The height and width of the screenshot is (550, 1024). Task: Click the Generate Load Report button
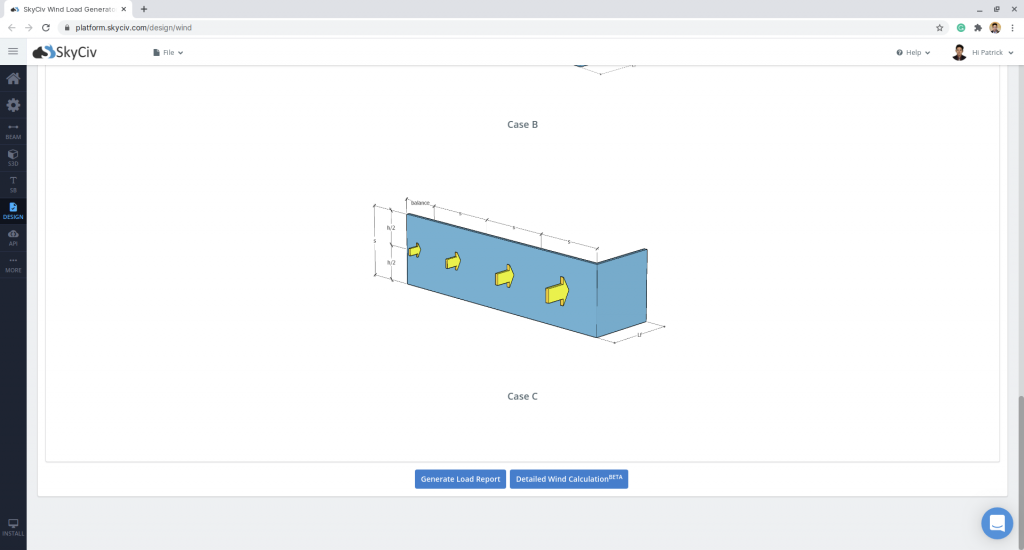460,479
